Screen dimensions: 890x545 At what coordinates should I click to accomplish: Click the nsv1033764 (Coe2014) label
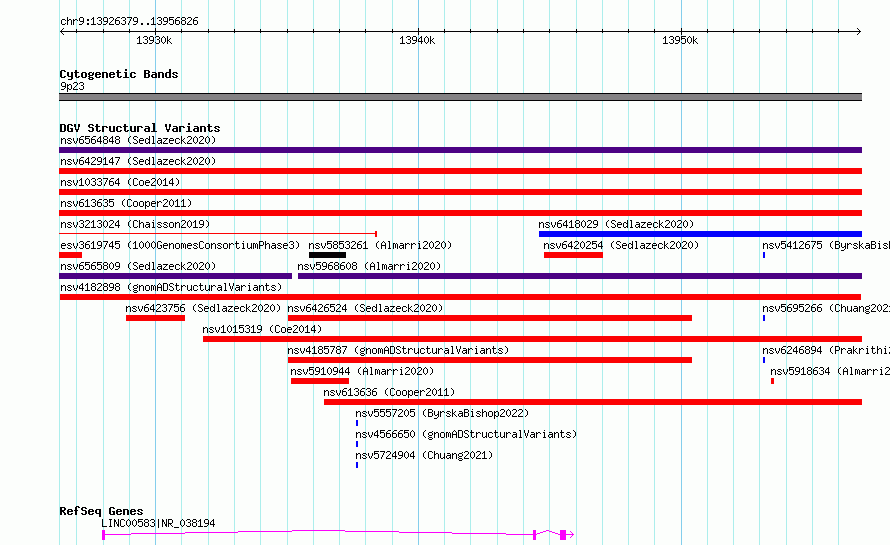[x=120, y=182]
